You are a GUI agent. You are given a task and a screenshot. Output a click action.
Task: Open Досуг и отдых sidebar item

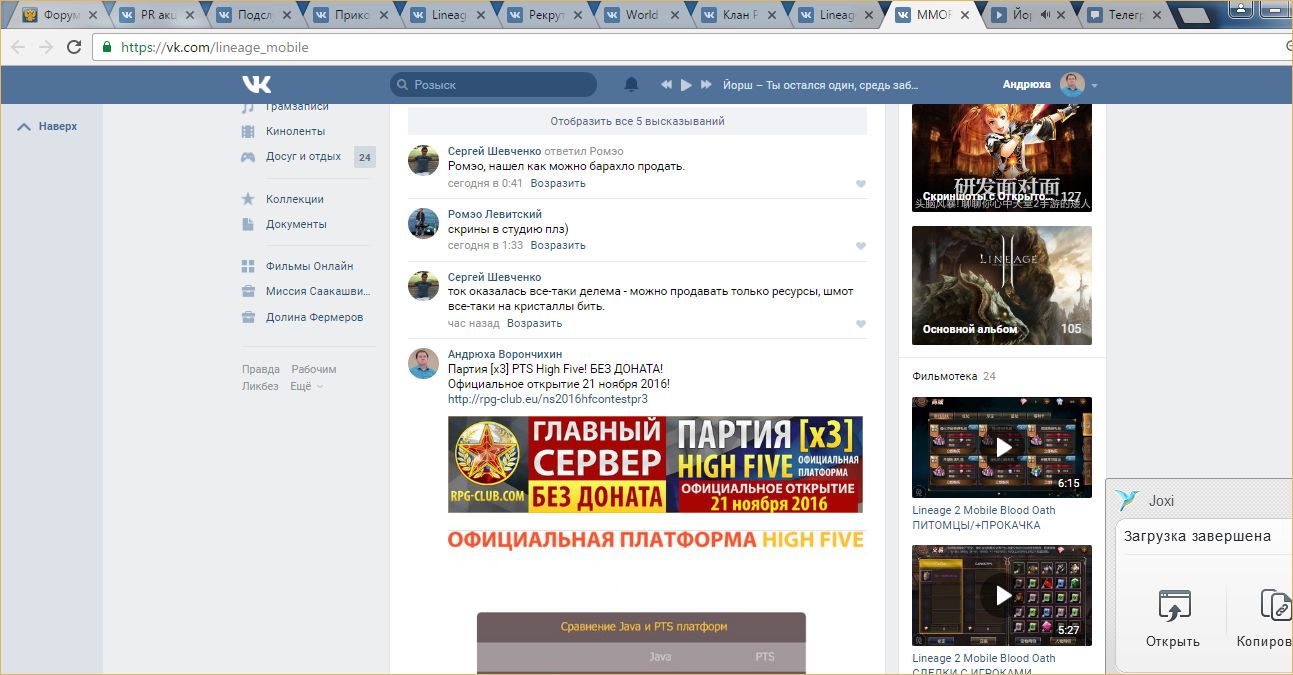[x=303, y=156]
